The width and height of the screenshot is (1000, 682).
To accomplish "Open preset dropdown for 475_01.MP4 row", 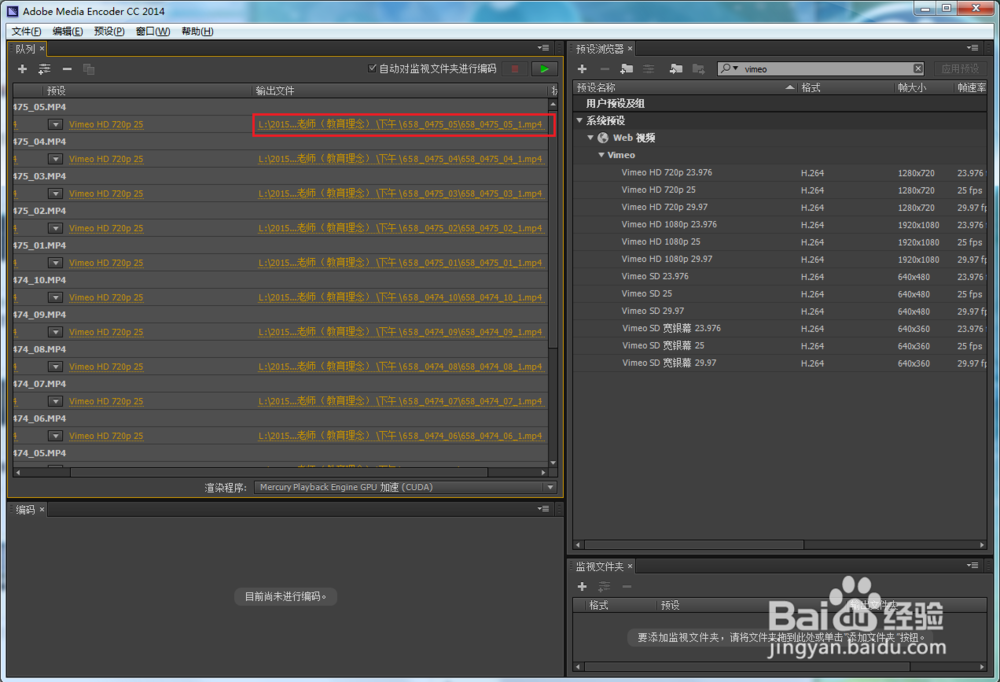I will [55, 263].
